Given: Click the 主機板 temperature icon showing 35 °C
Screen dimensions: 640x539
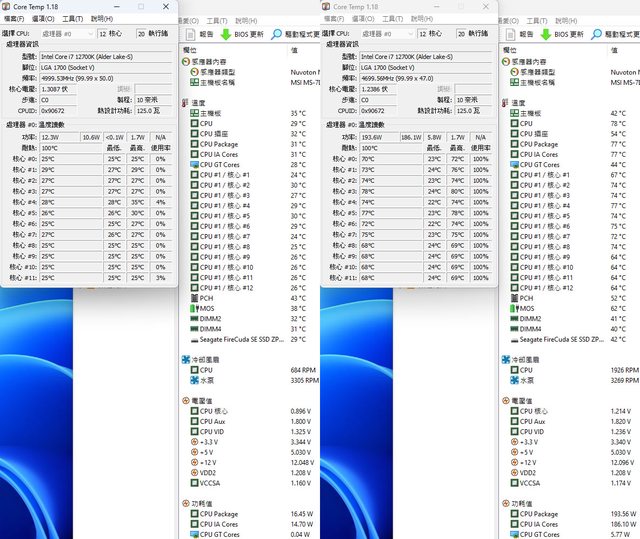Looking at the screenshot, I should [193, 114].
